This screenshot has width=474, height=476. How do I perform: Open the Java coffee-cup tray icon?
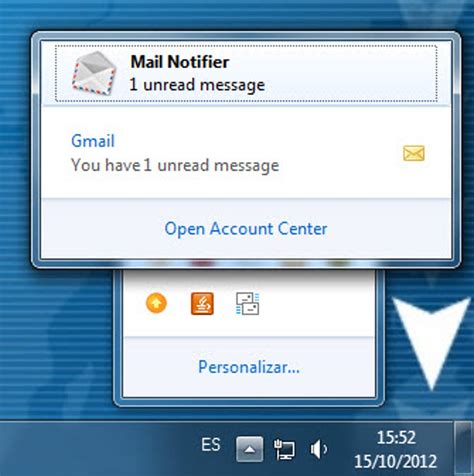click(x=202, y=304)
